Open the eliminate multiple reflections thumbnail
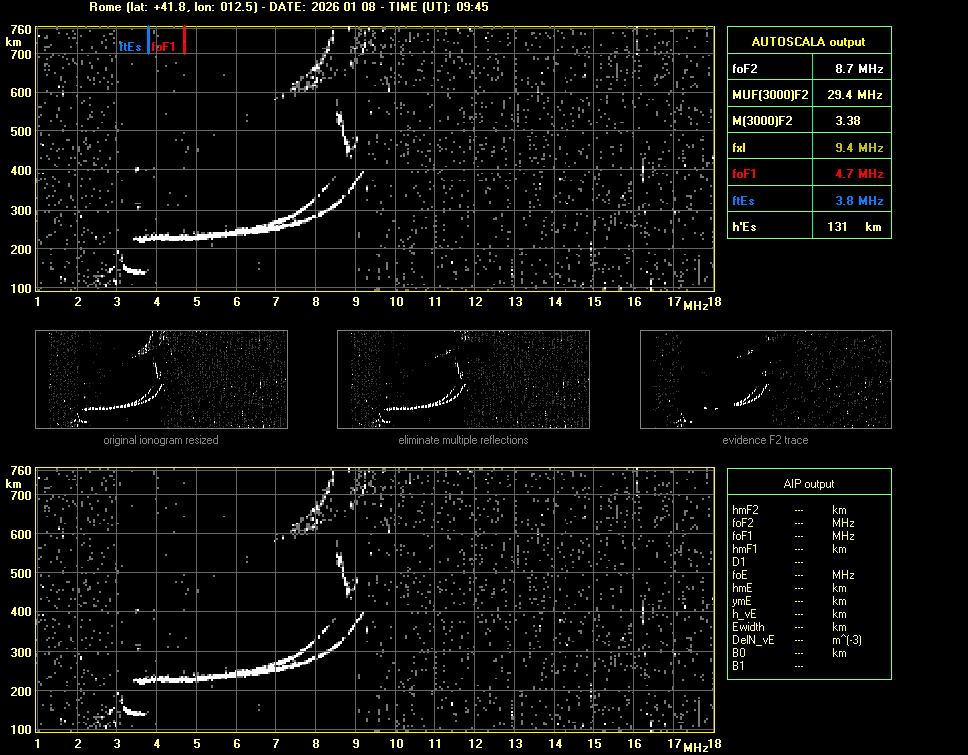 coord(463,381)
